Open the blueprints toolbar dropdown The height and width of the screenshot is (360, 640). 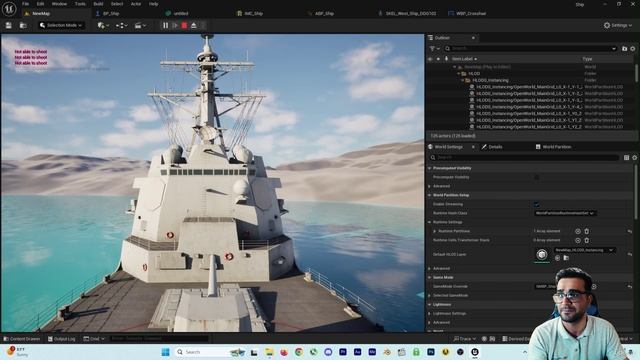pos(121,25)
